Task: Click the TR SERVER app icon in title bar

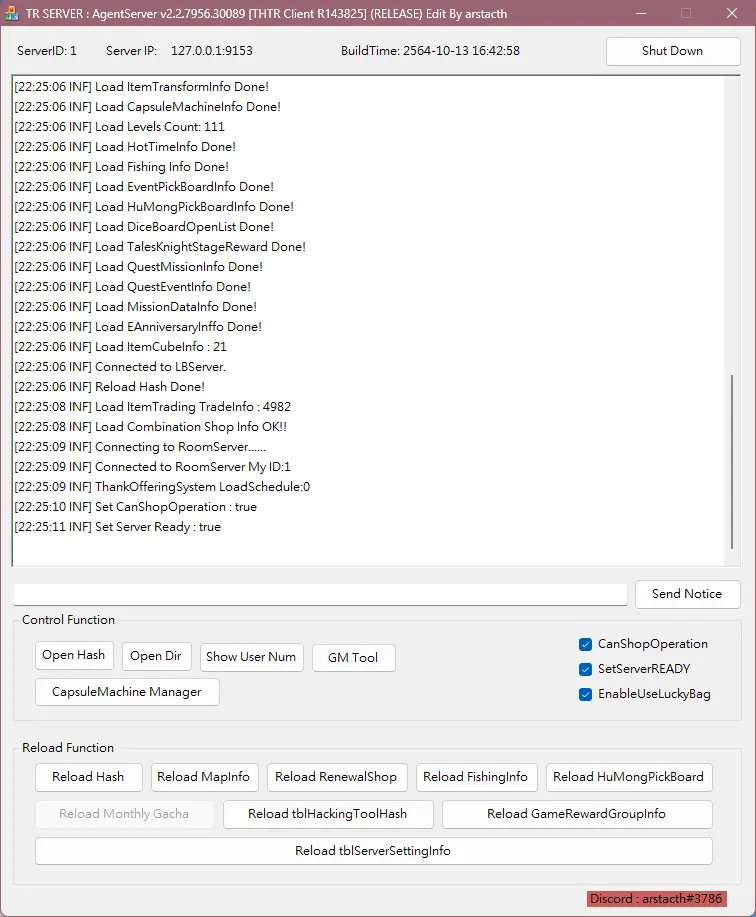Action: point(12,13)
